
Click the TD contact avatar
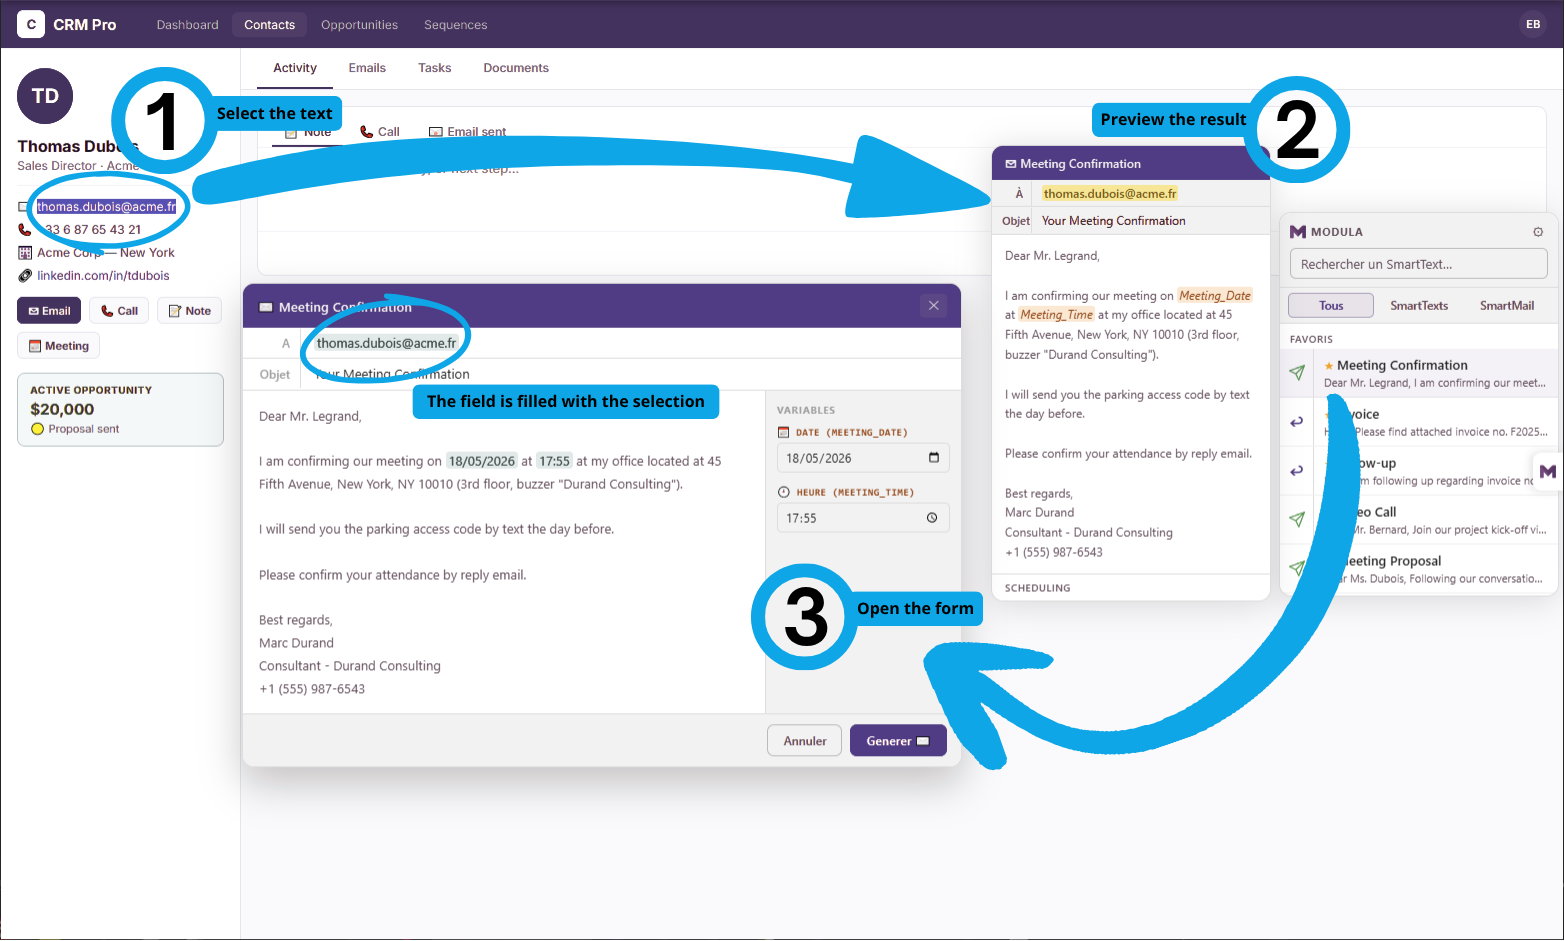(x=45, y=96)
